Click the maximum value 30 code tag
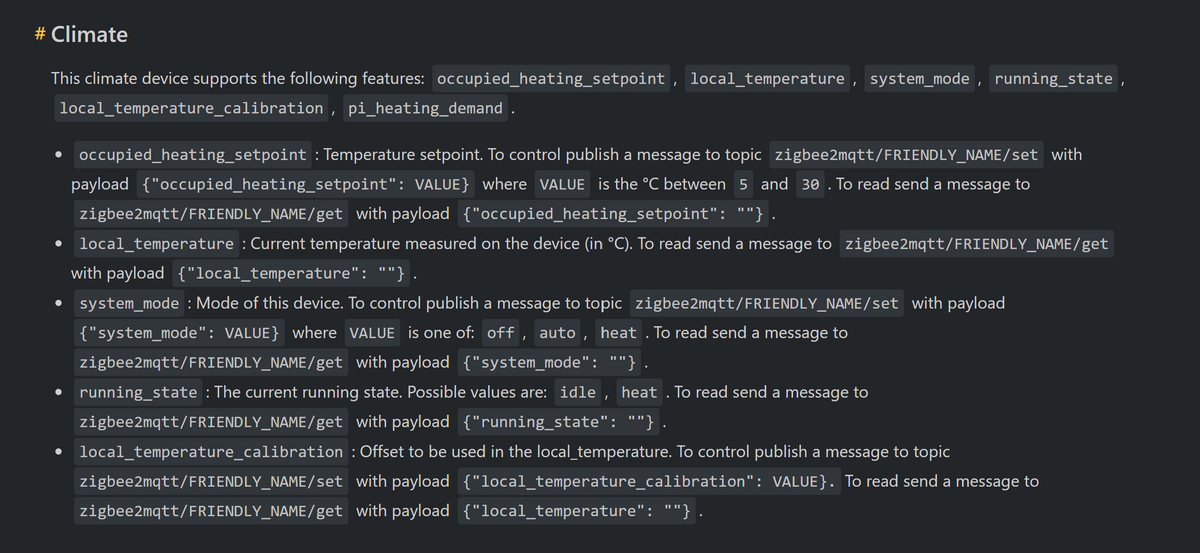Screen dimensions: 1200x553 point(809,184)
